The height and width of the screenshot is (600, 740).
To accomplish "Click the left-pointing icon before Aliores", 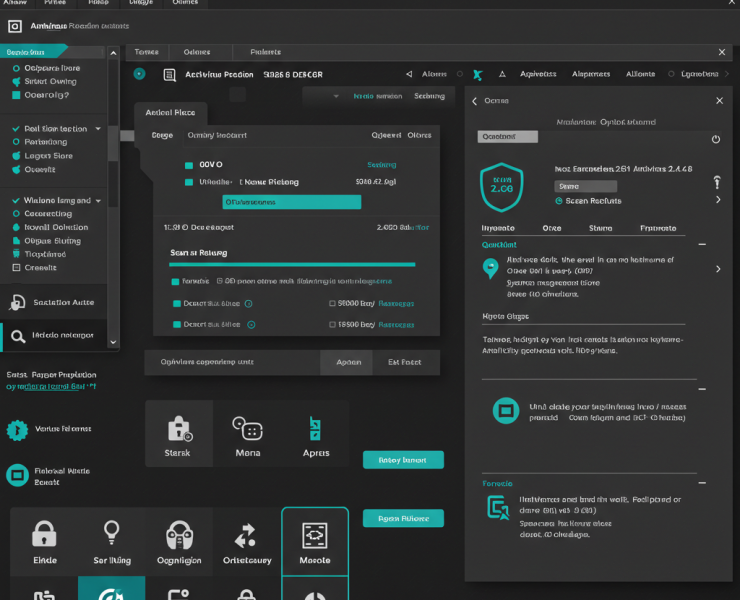I will [409, 74].
